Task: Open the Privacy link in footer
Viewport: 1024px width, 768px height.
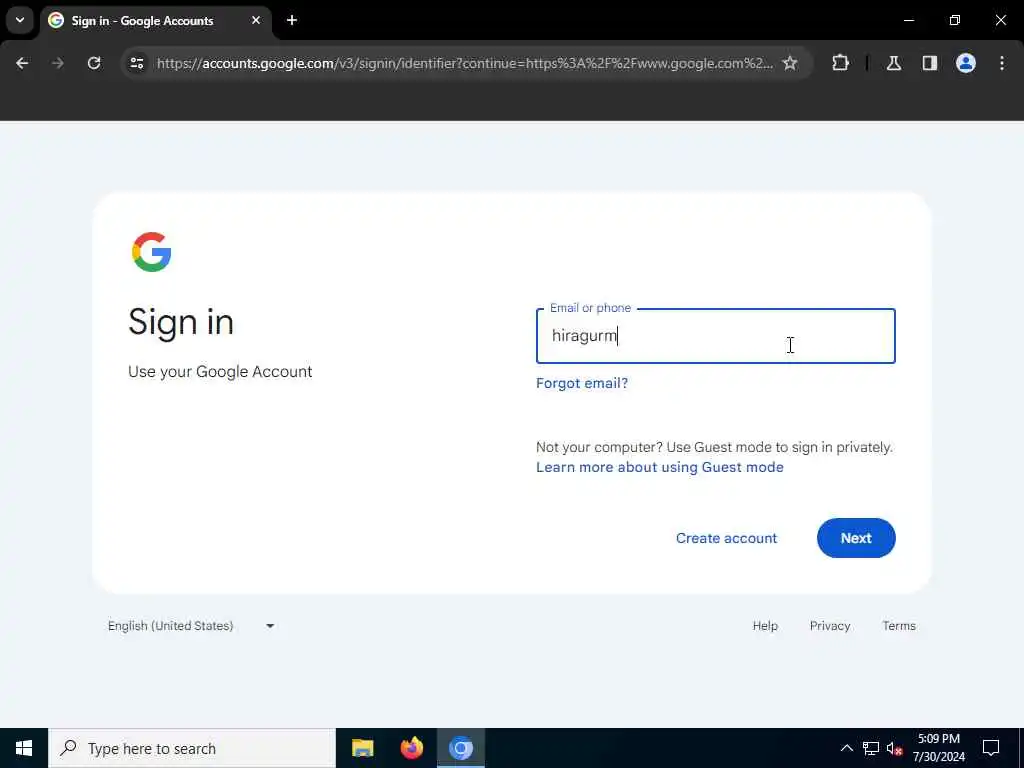Action: click(x=830, y=626)
